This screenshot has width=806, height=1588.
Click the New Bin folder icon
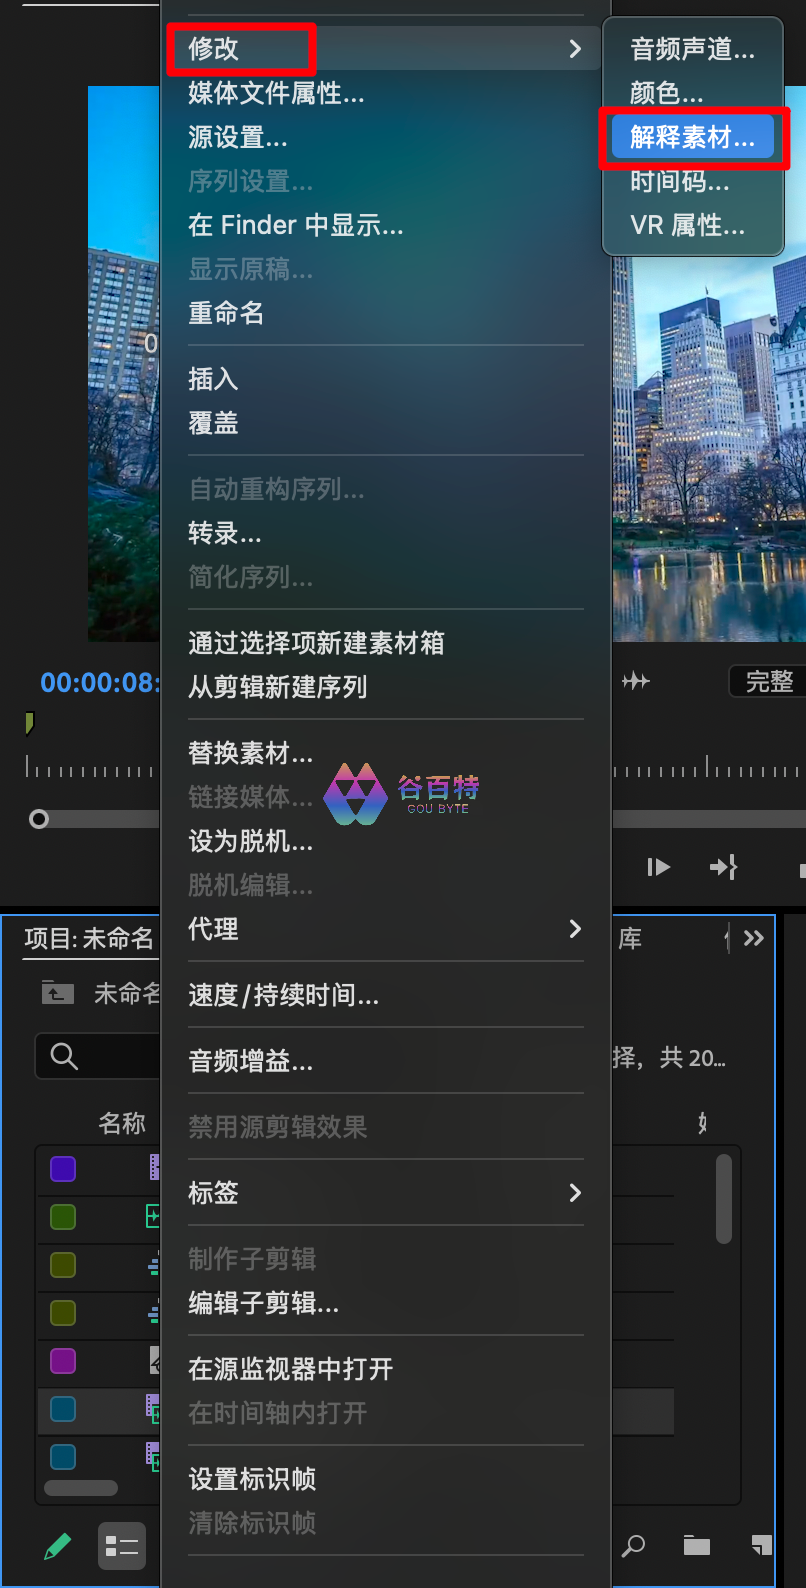pos(697,1546)
